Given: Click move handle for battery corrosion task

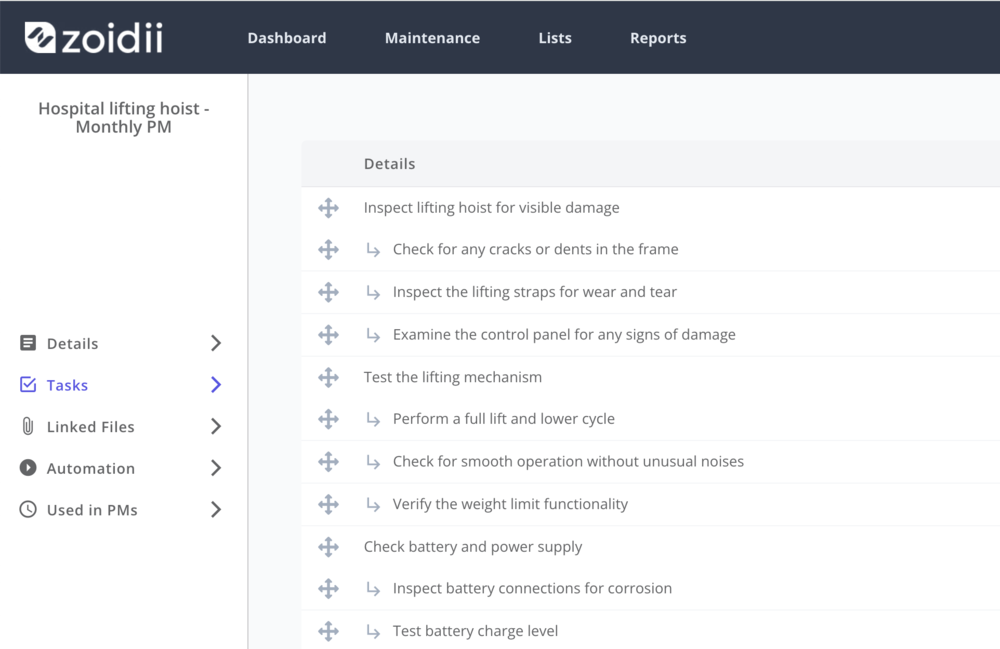Looking at the screenshot, I should pos(328,588).
